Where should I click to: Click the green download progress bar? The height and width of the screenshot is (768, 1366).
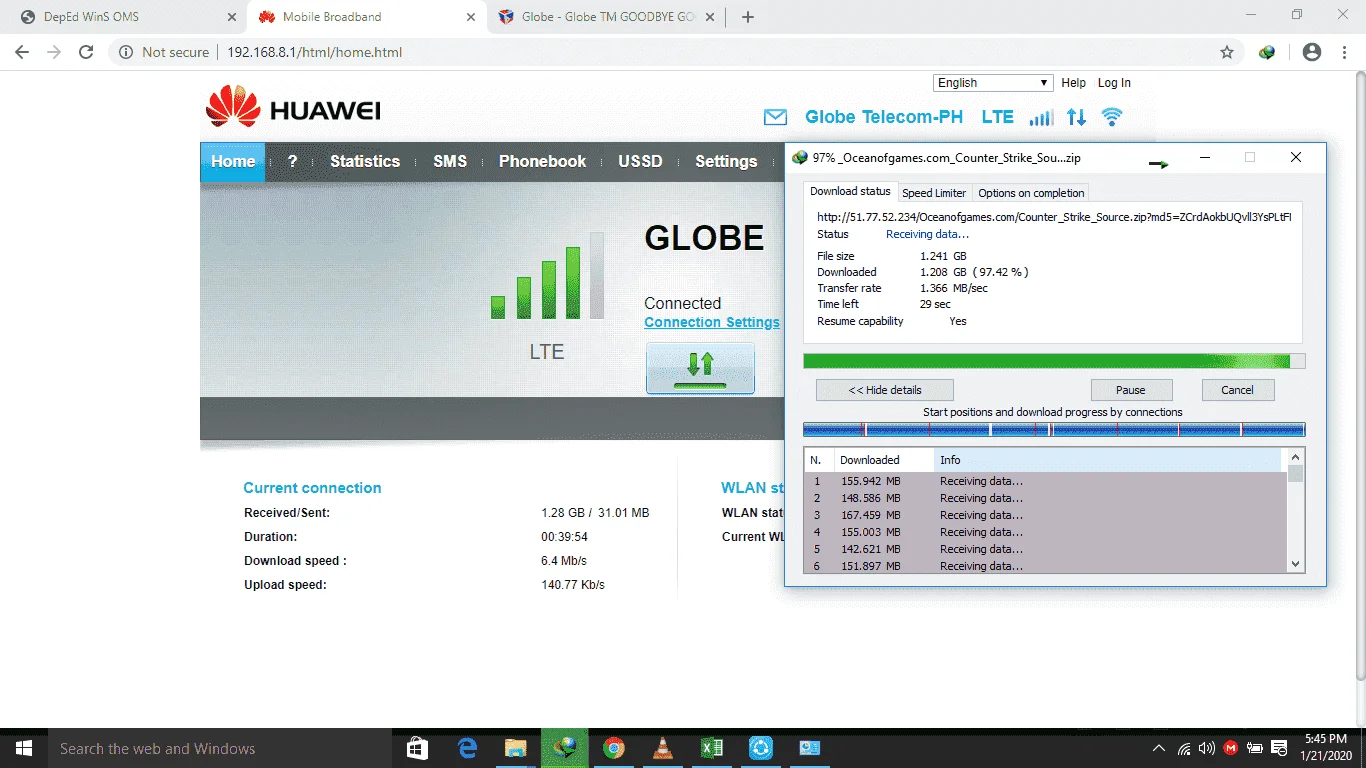pos(1054,361)
